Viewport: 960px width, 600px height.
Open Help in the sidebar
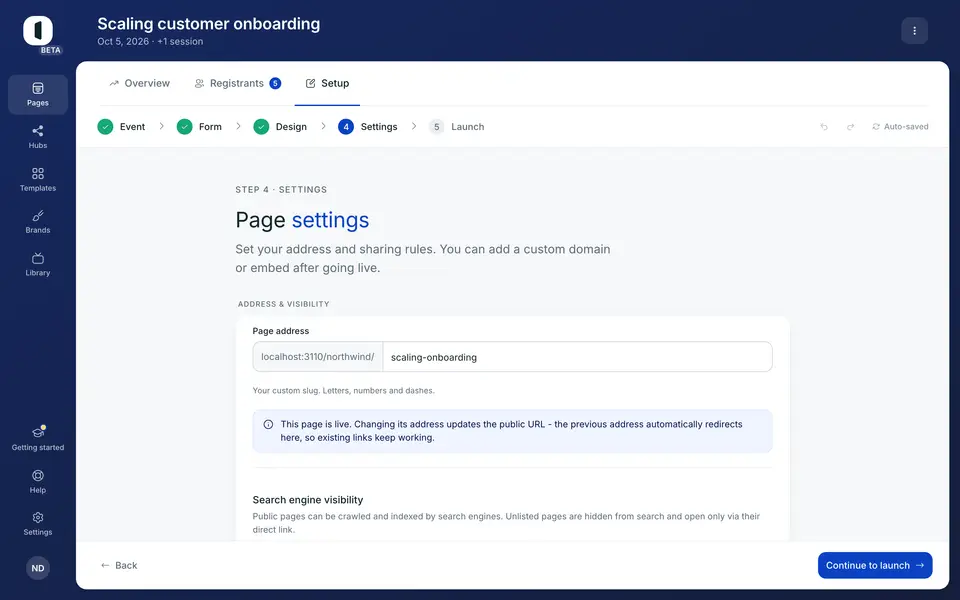[38, 481]
